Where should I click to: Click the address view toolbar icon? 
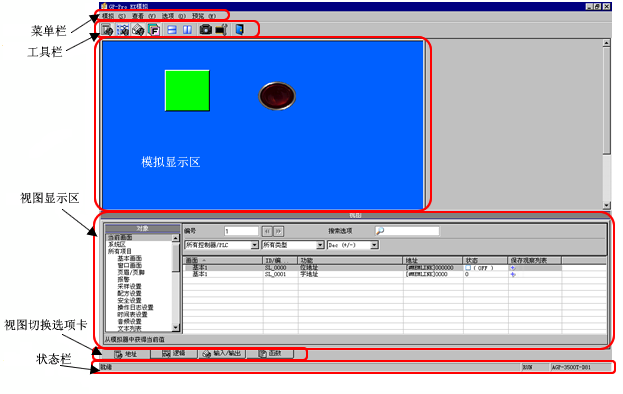tap(107, 30)
